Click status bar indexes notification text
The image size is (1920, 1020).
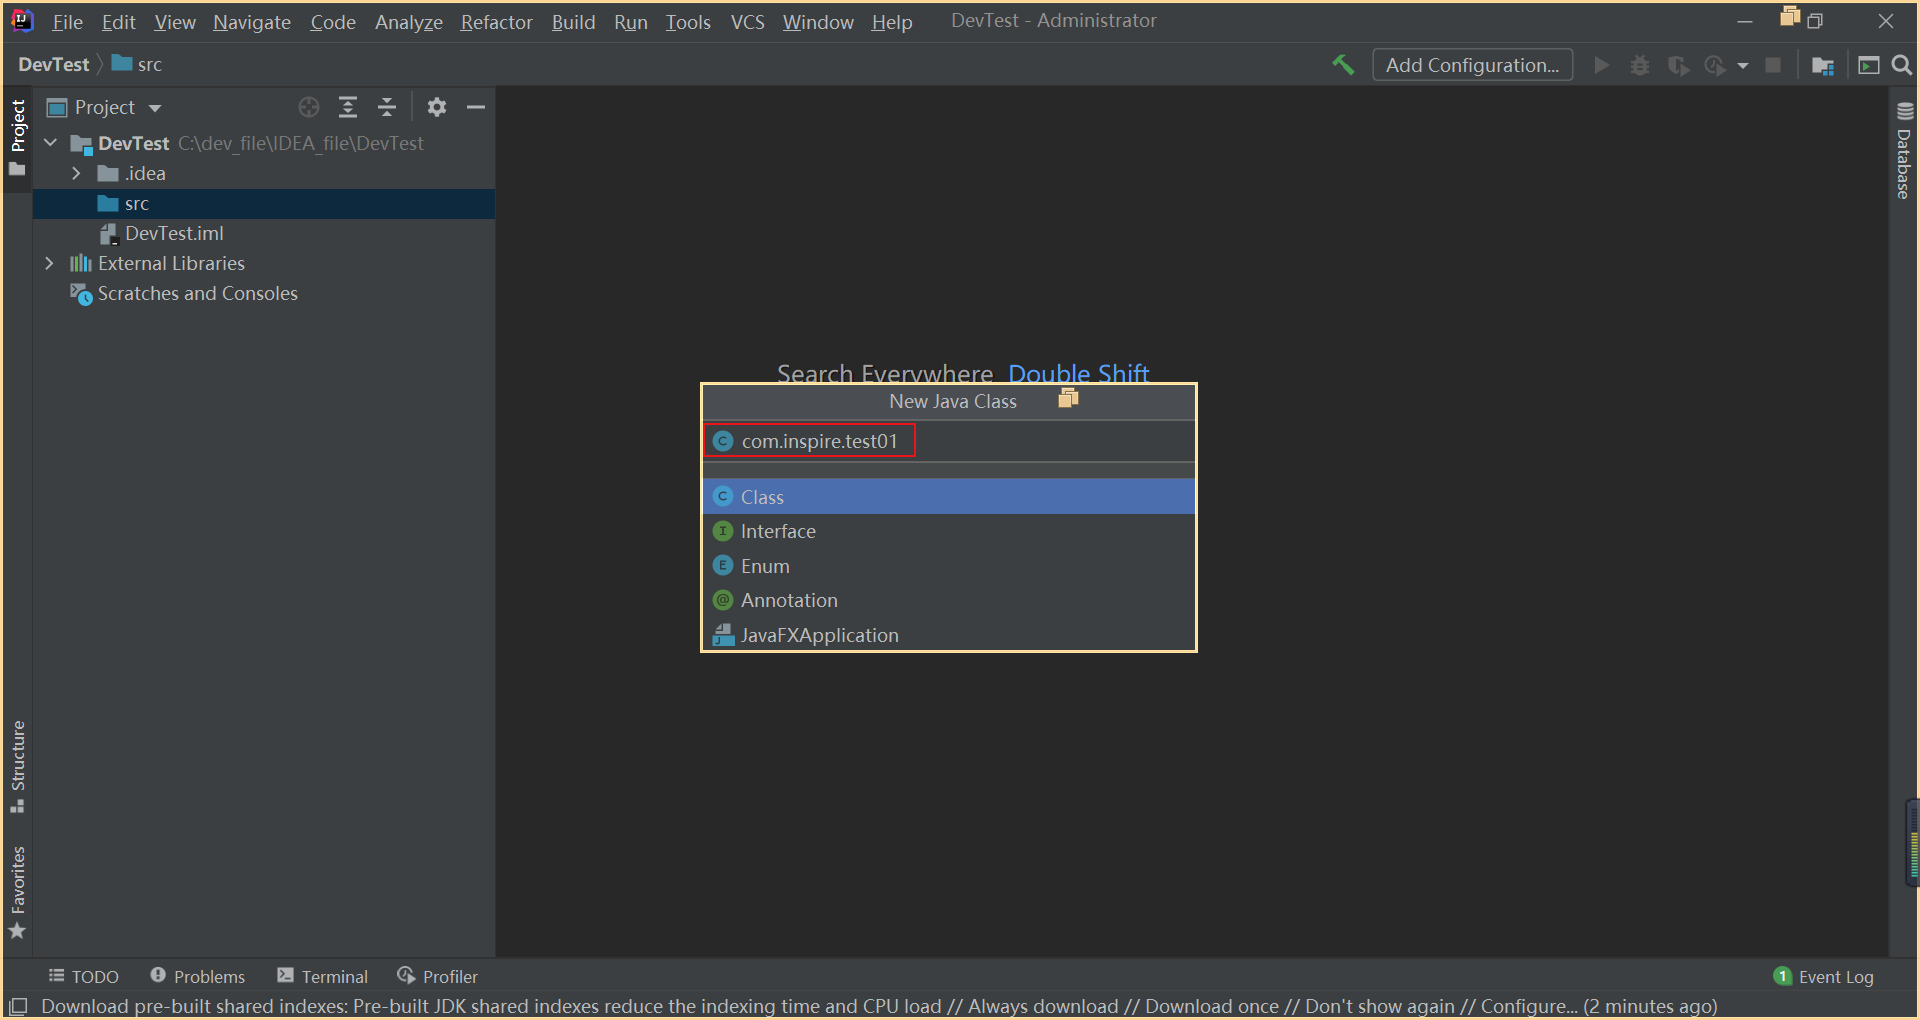tap(879, 1006)
